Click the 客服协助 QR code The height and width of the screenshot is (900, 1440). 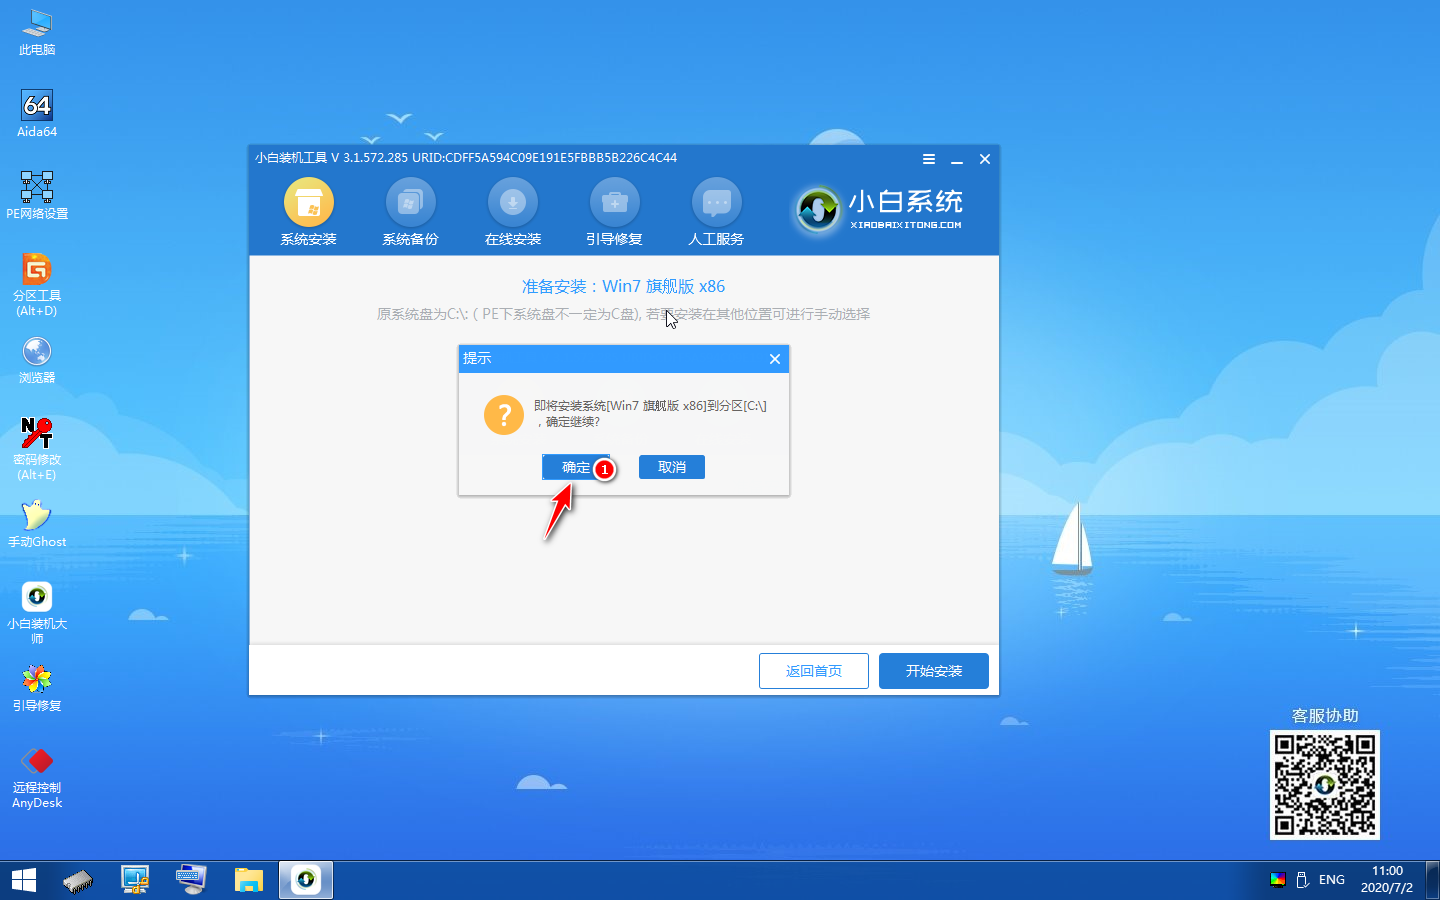point(1325,785)
